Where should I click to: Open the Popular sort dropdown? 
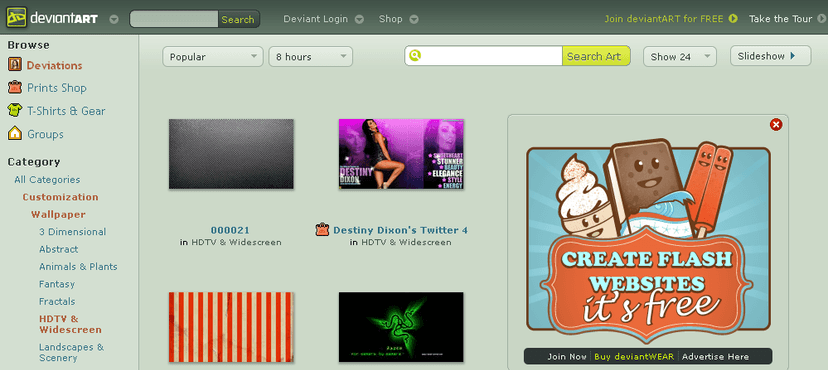(x=213, y=56)
